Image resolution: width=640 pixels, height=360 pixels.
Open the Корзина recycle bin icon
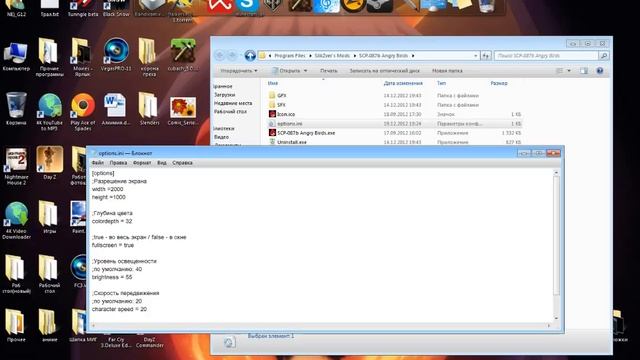(16, 105)
